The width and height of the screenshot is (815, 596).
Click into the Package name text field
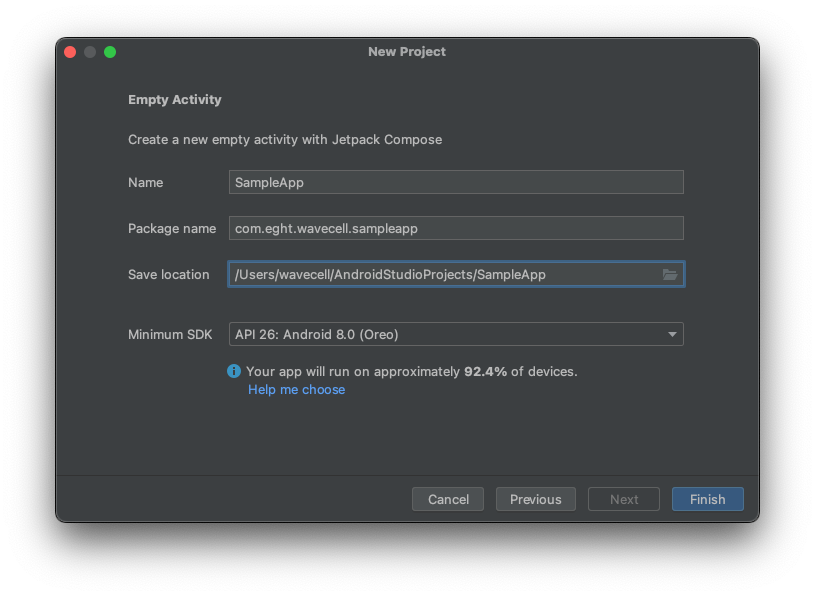(455, 228)
